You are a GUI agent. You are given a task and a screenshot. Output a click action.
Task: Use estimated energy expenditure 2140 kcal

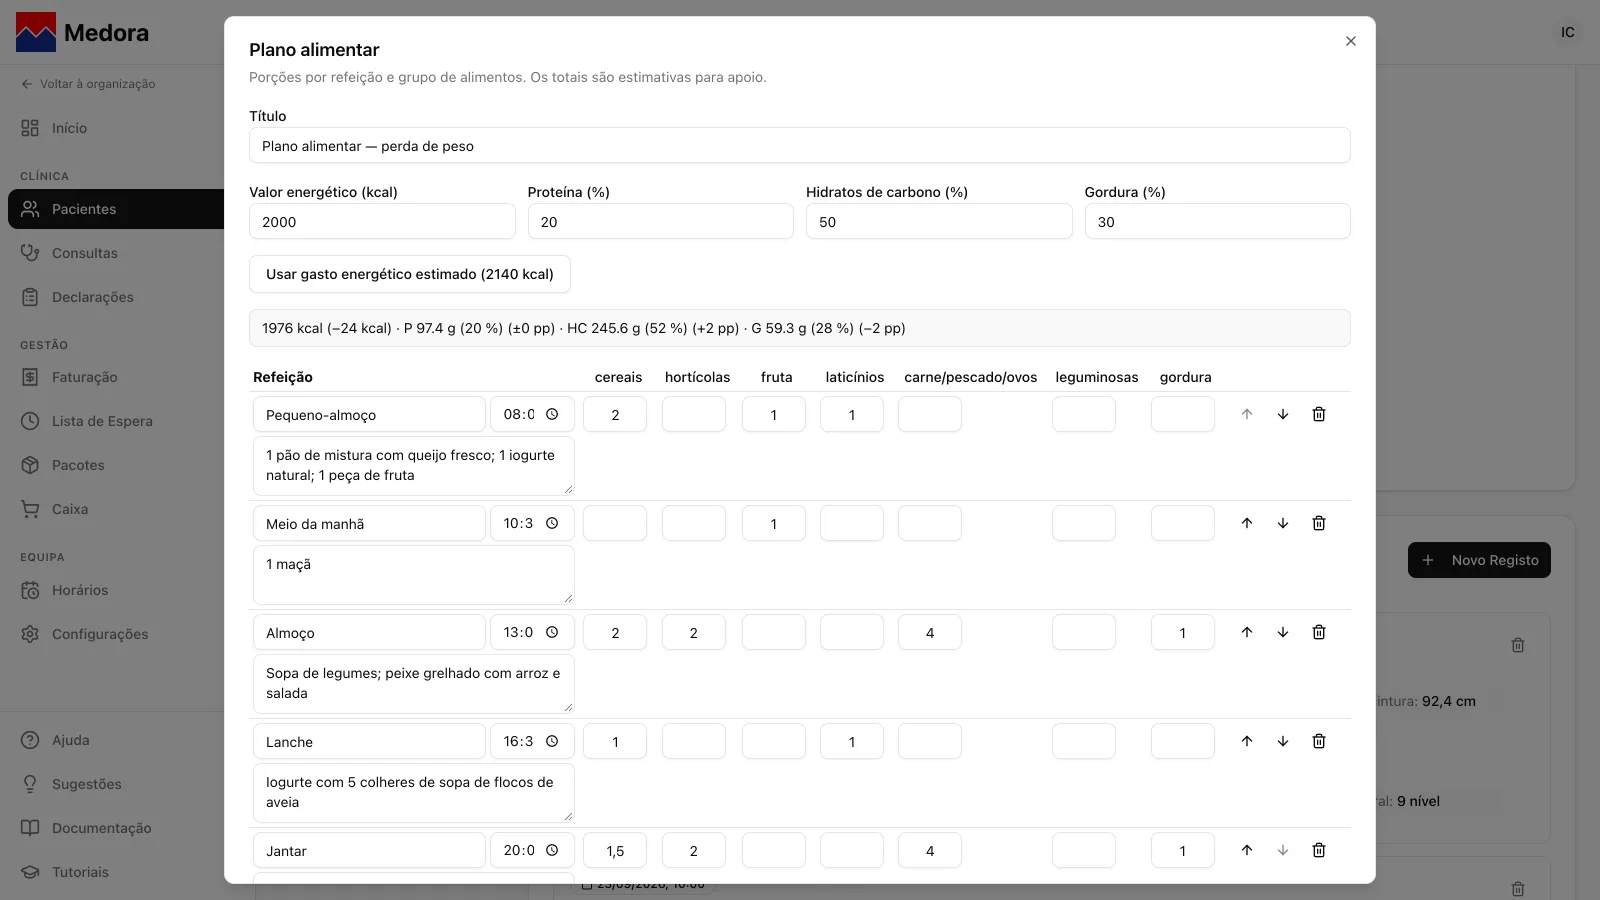(410, 274)
